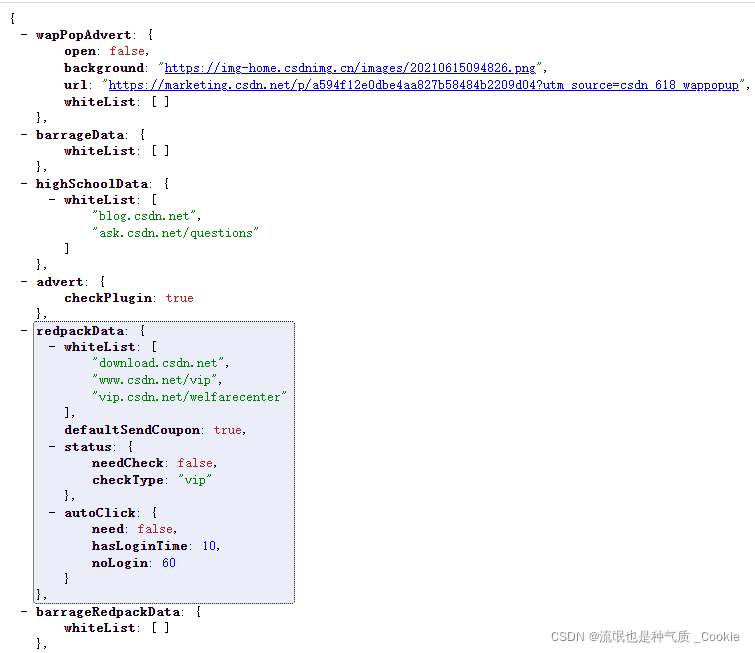
Task: Click the wapPopAdvert key
Action: point(83,35)
